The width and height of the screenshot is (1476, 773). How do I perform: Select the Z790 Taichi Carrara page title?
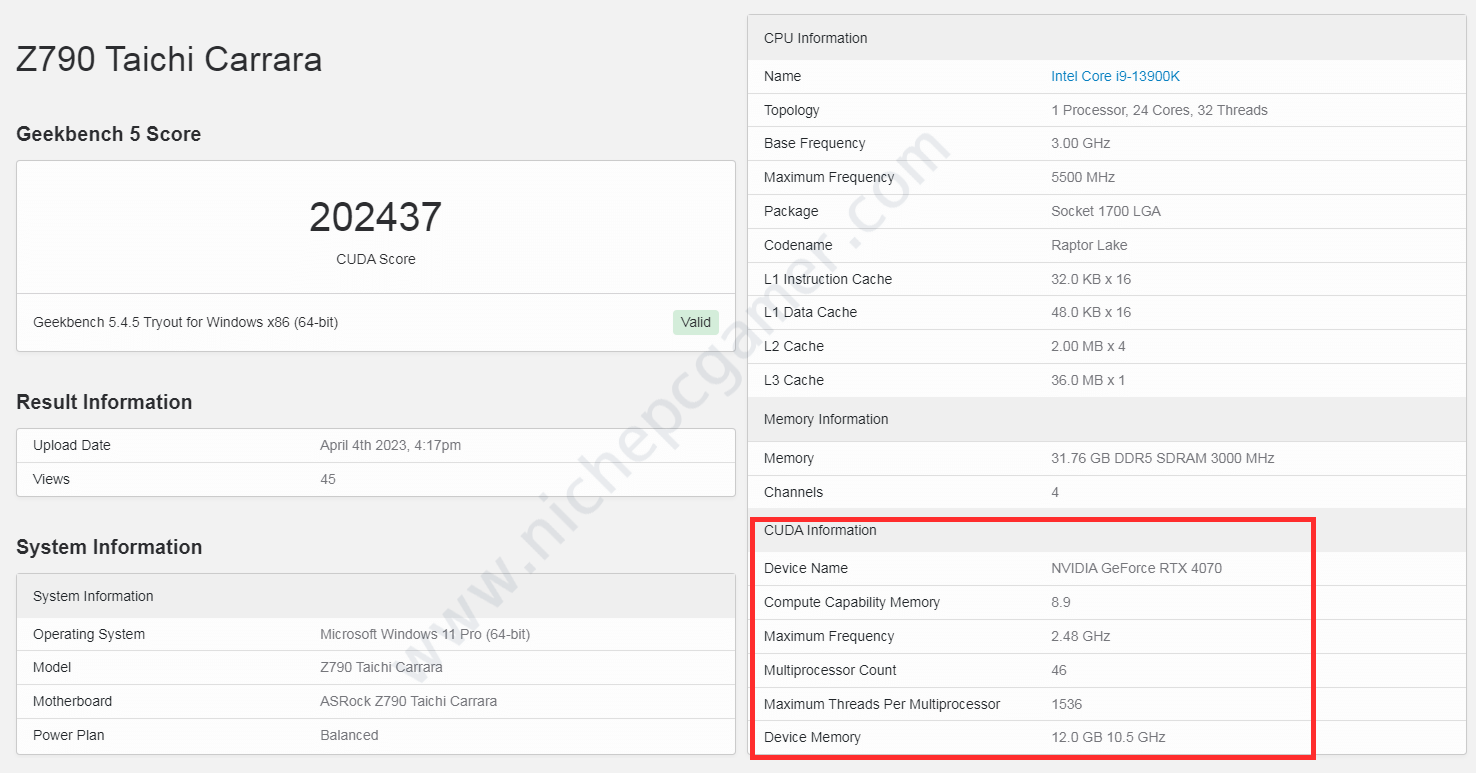(x=169, y=59)
